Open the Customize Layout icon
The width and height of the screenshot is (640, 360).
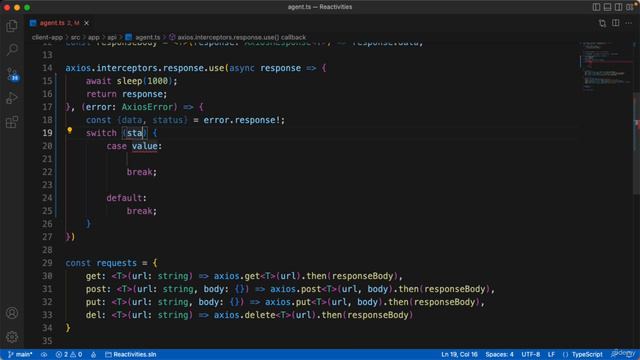pyautogui.click(x=629, y=7)
